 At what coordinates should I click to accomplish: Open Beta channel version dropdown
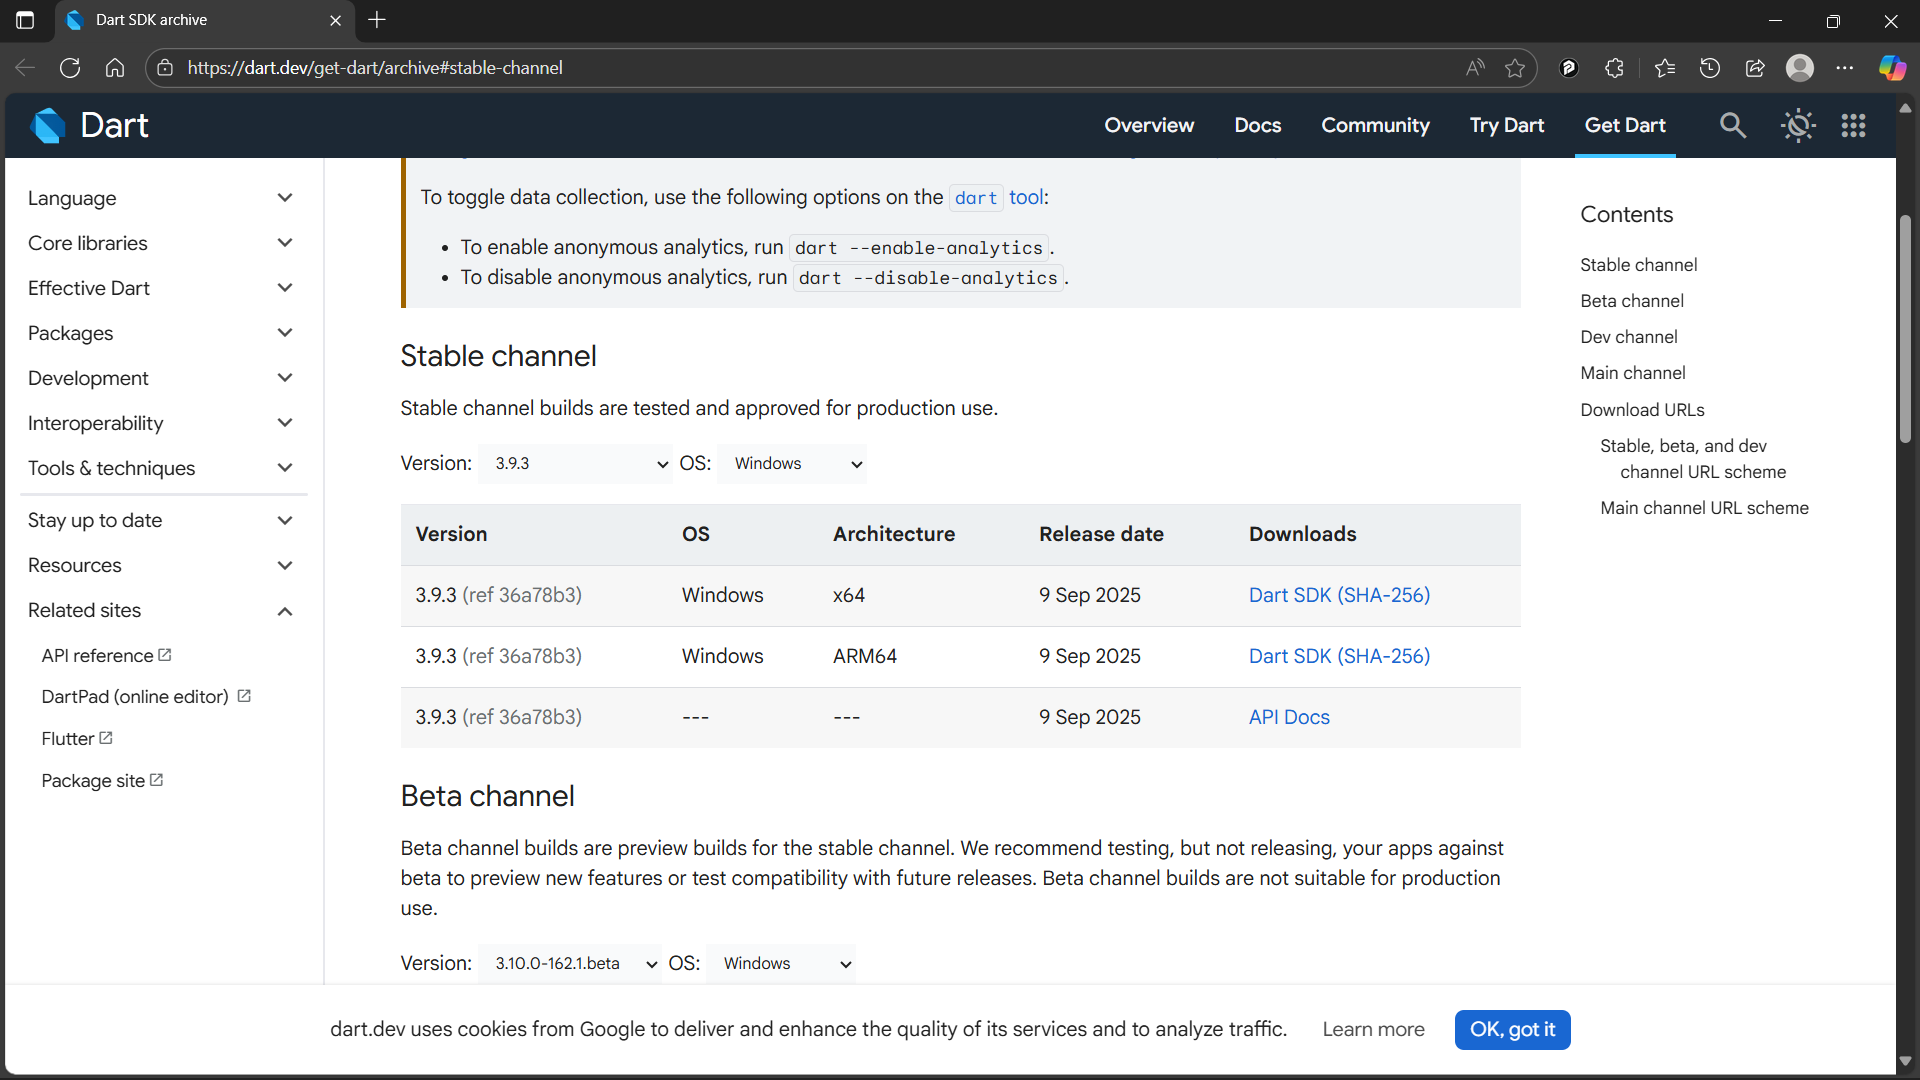tap(570, 964)
